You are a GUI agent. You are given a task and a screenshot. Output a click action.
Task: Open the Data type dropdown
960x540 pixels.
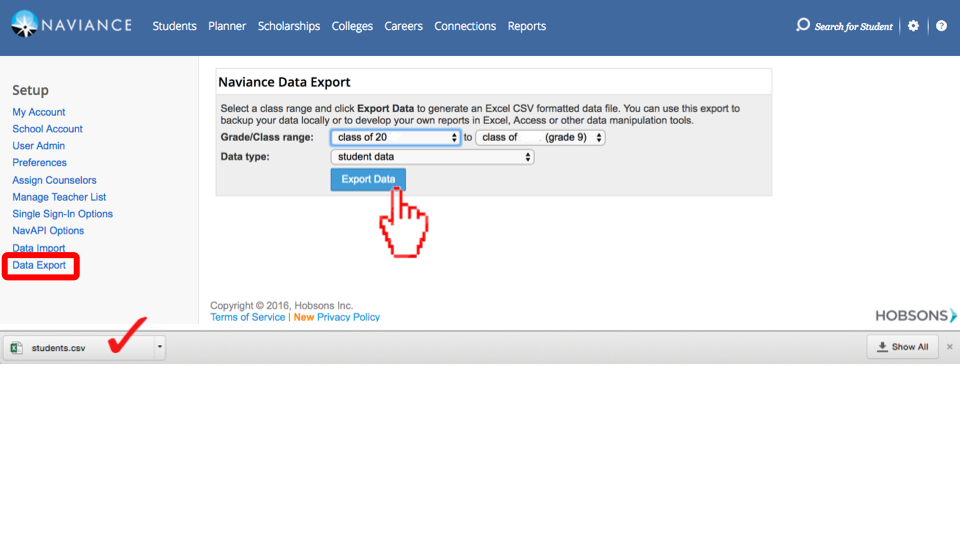point(432,157)
